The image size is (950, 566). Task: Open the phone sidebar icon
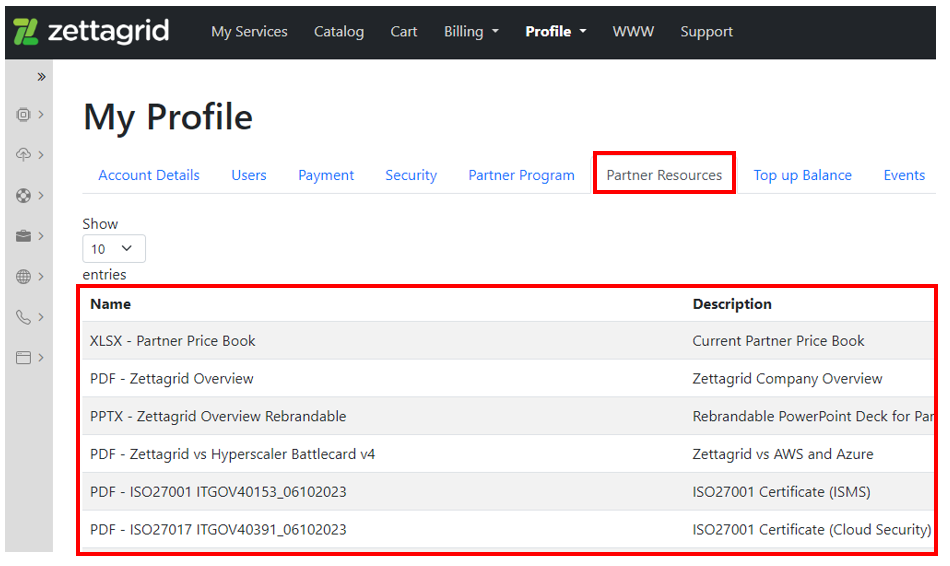(x=23, y=317)
